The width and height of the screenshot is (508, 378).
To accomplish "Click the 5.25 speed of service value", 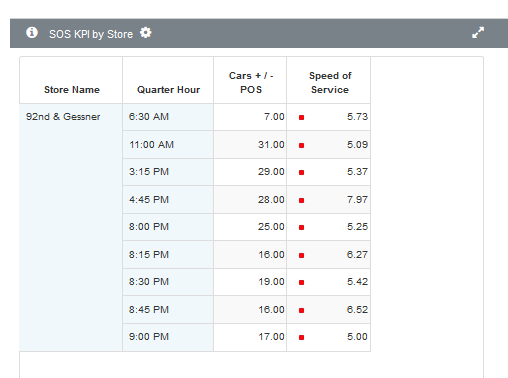I will tap(357, 227).
